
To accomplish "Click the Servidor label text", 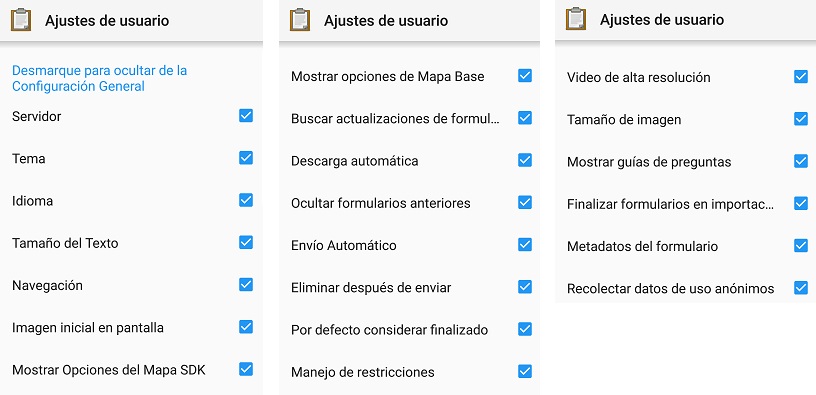I will pyautogui.click(x=36, y=116).
